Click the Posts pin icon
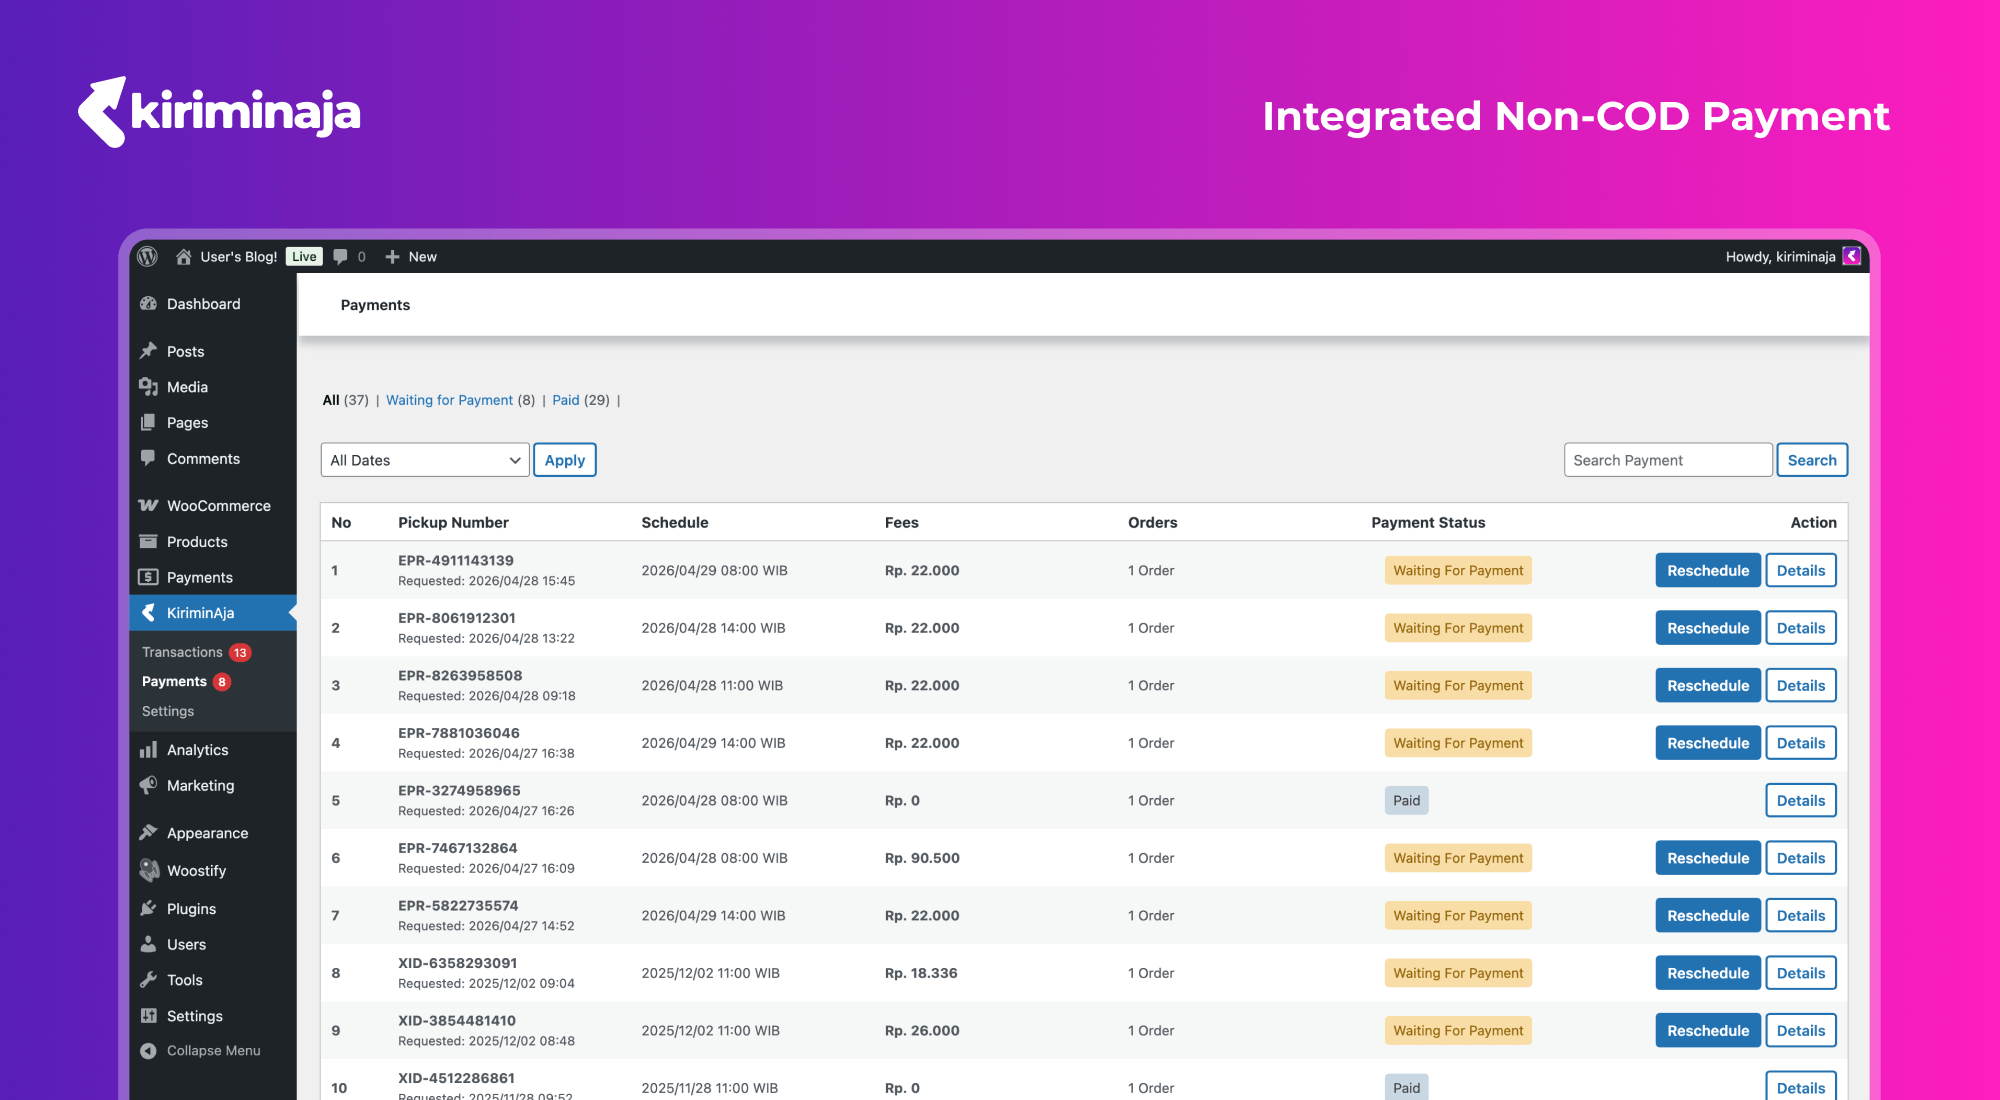The image size is (2000, 1100). pyautogui.click(x=149, y=351)
